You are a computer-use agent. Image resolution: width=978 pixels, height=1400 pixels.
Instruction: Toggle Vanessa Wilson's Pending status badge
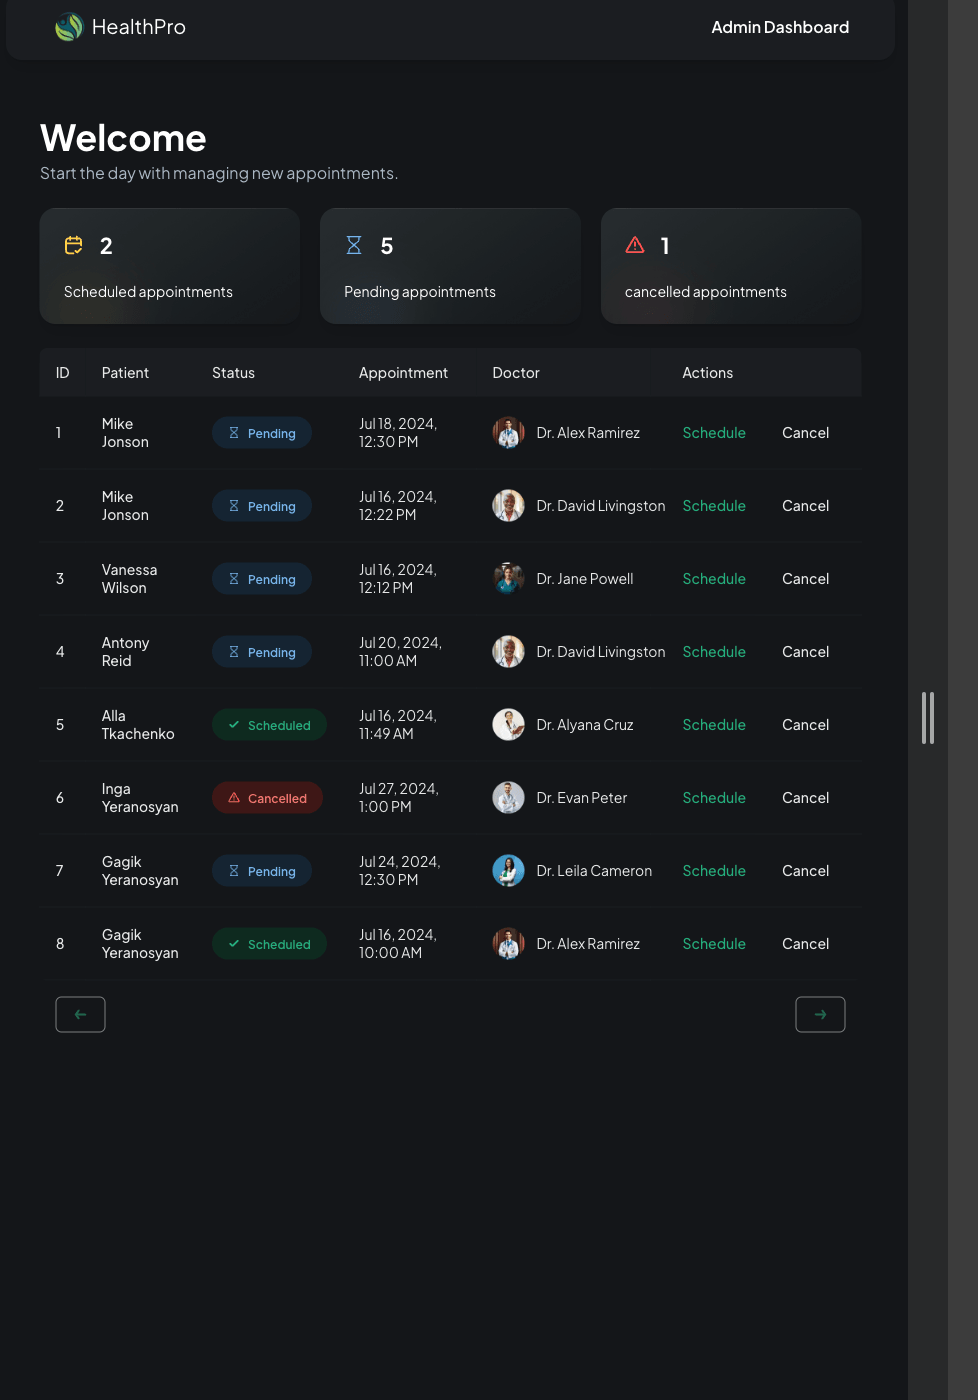click(x=261, y=578)
